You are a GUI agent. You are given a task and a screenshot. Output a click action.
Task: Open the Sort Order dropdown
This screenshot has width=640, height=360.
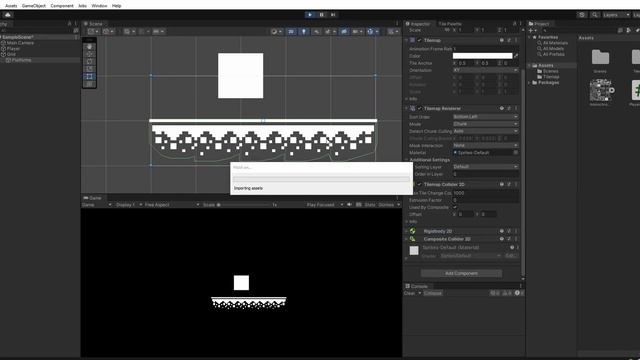point(485,117)
